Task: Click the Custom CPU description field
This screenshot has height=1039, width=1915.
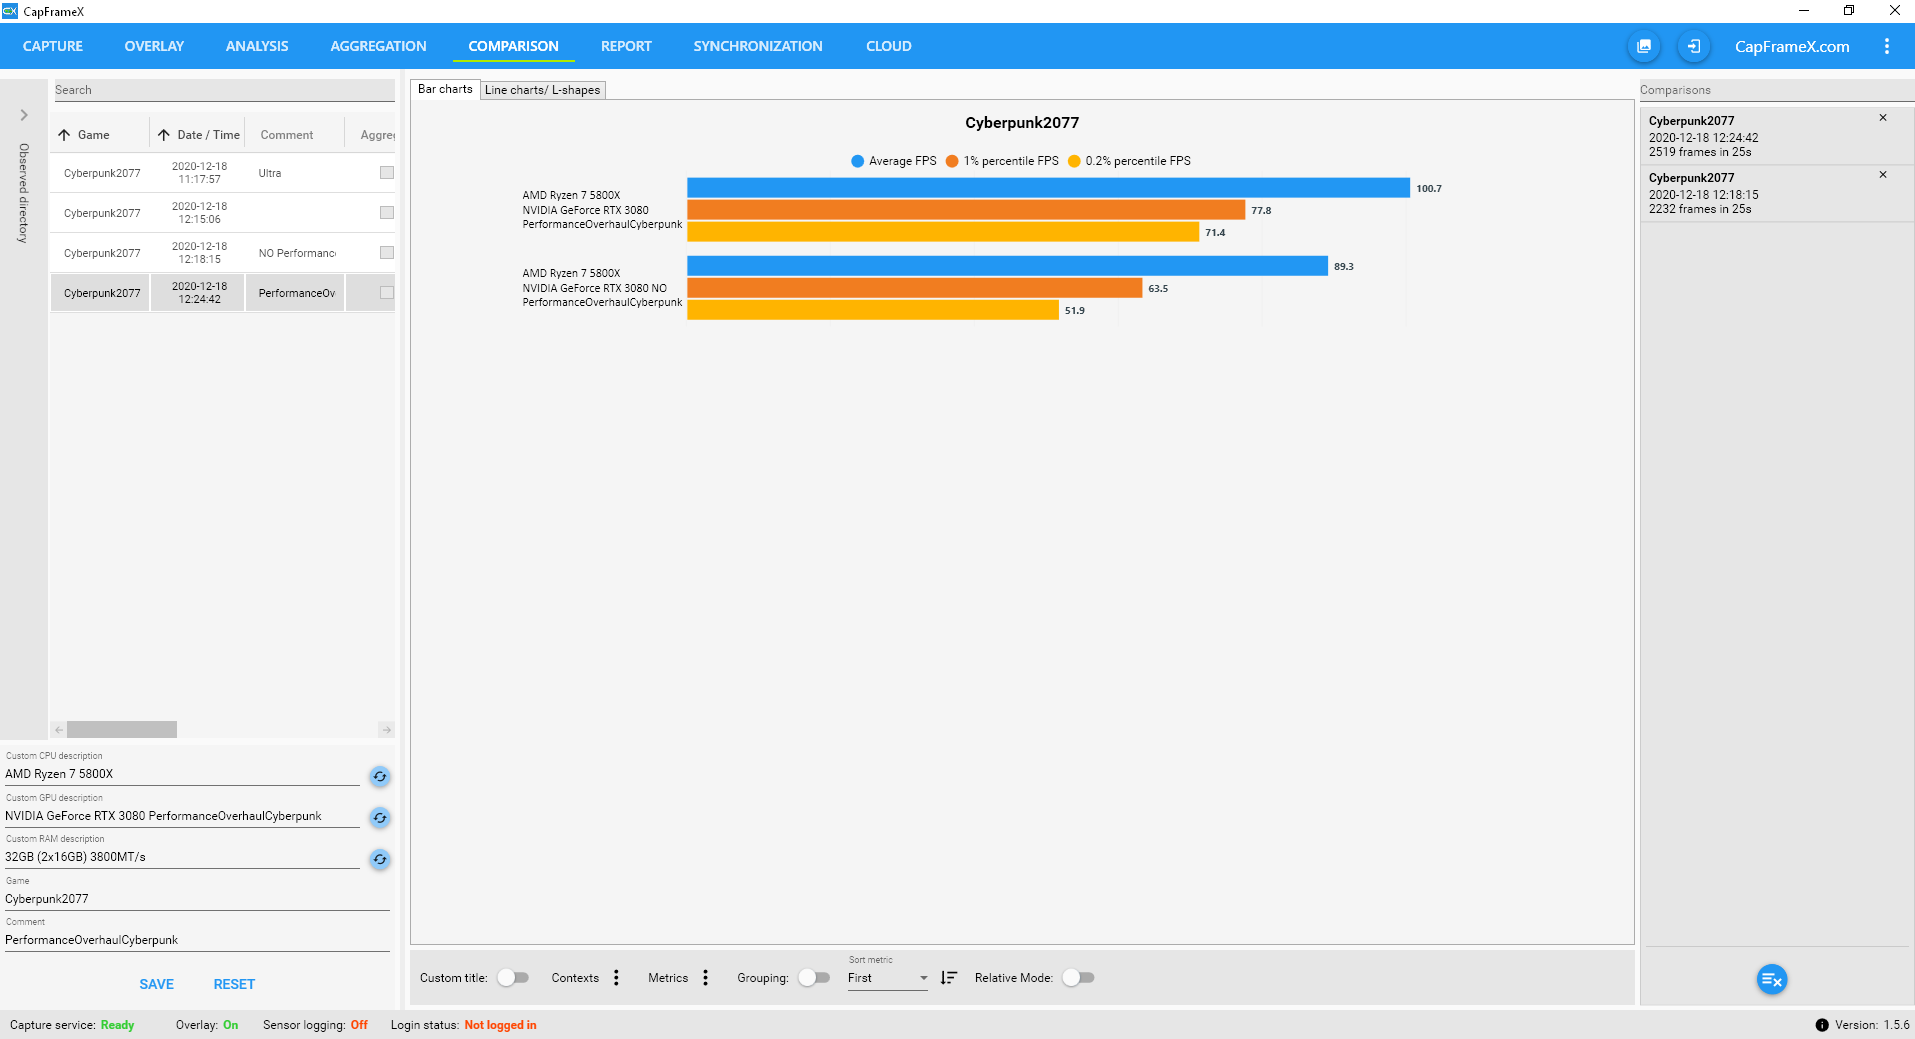Action: 182,774
